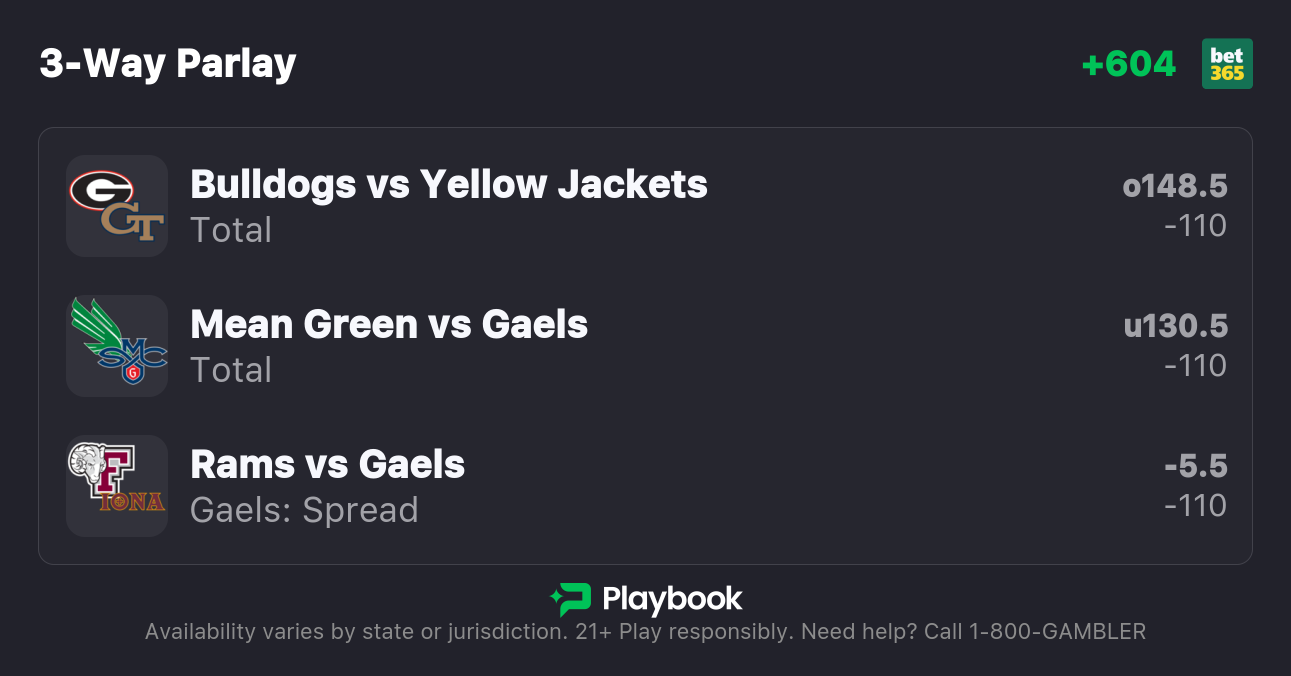Select the -5.5 spread line
This screenshot has width=1291, height=676.
tap(1195, 466)
